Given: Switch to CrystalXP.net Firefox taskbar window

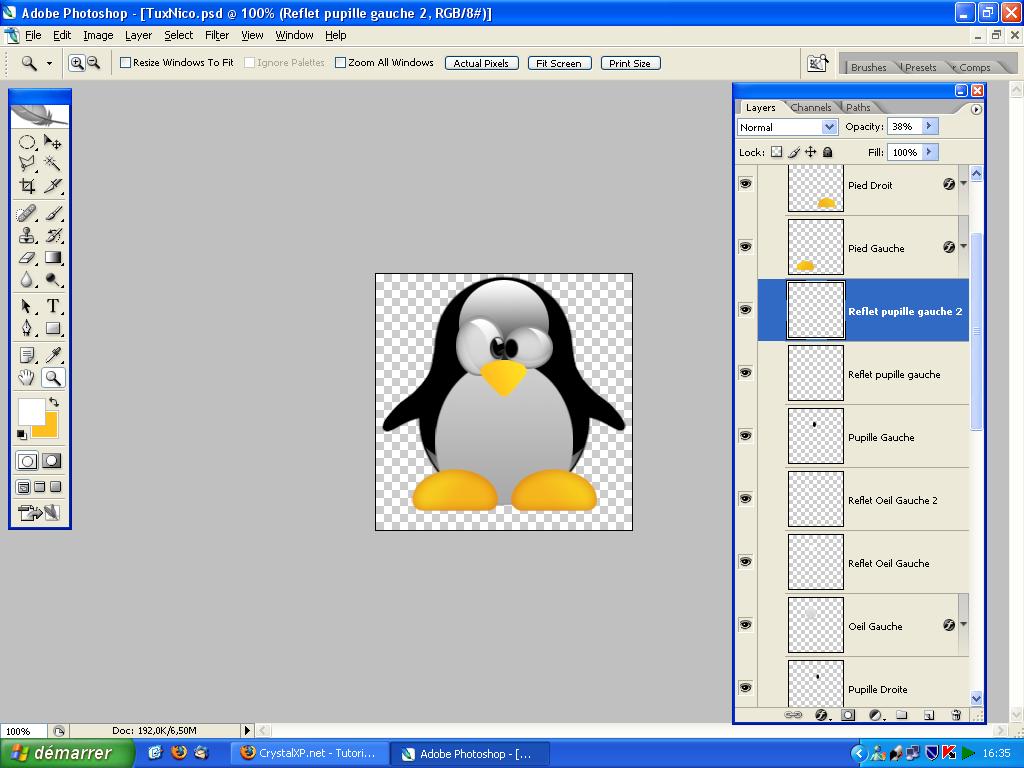Looking at the screenshot, I should click(x=308, y=753).
